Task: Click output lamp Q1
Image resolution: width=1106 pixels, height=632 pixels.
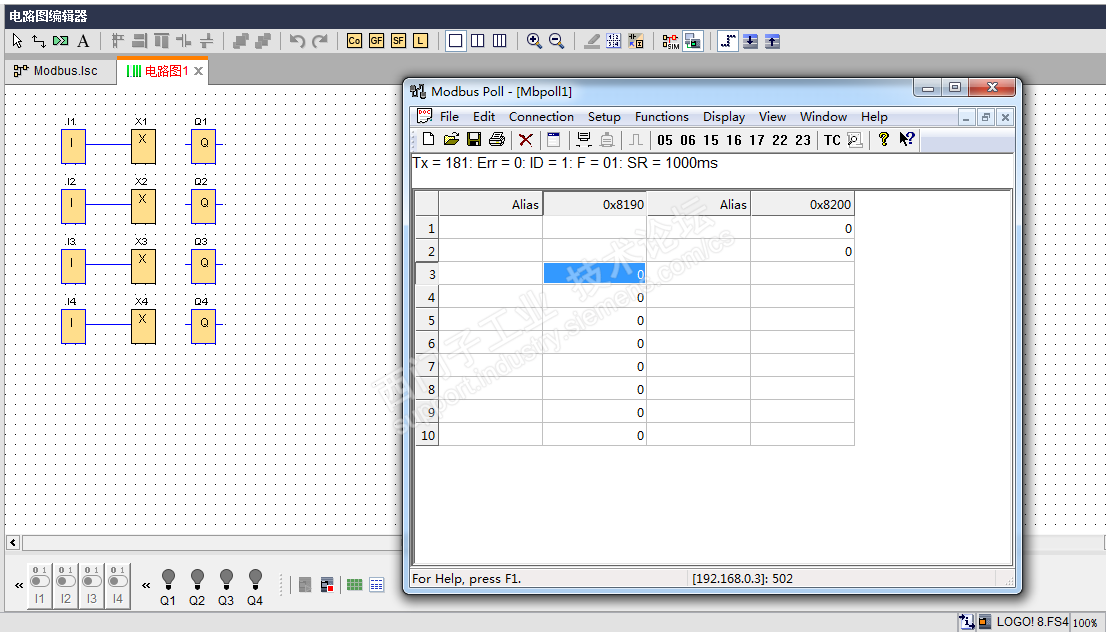Action: click(x=168, y=587)
